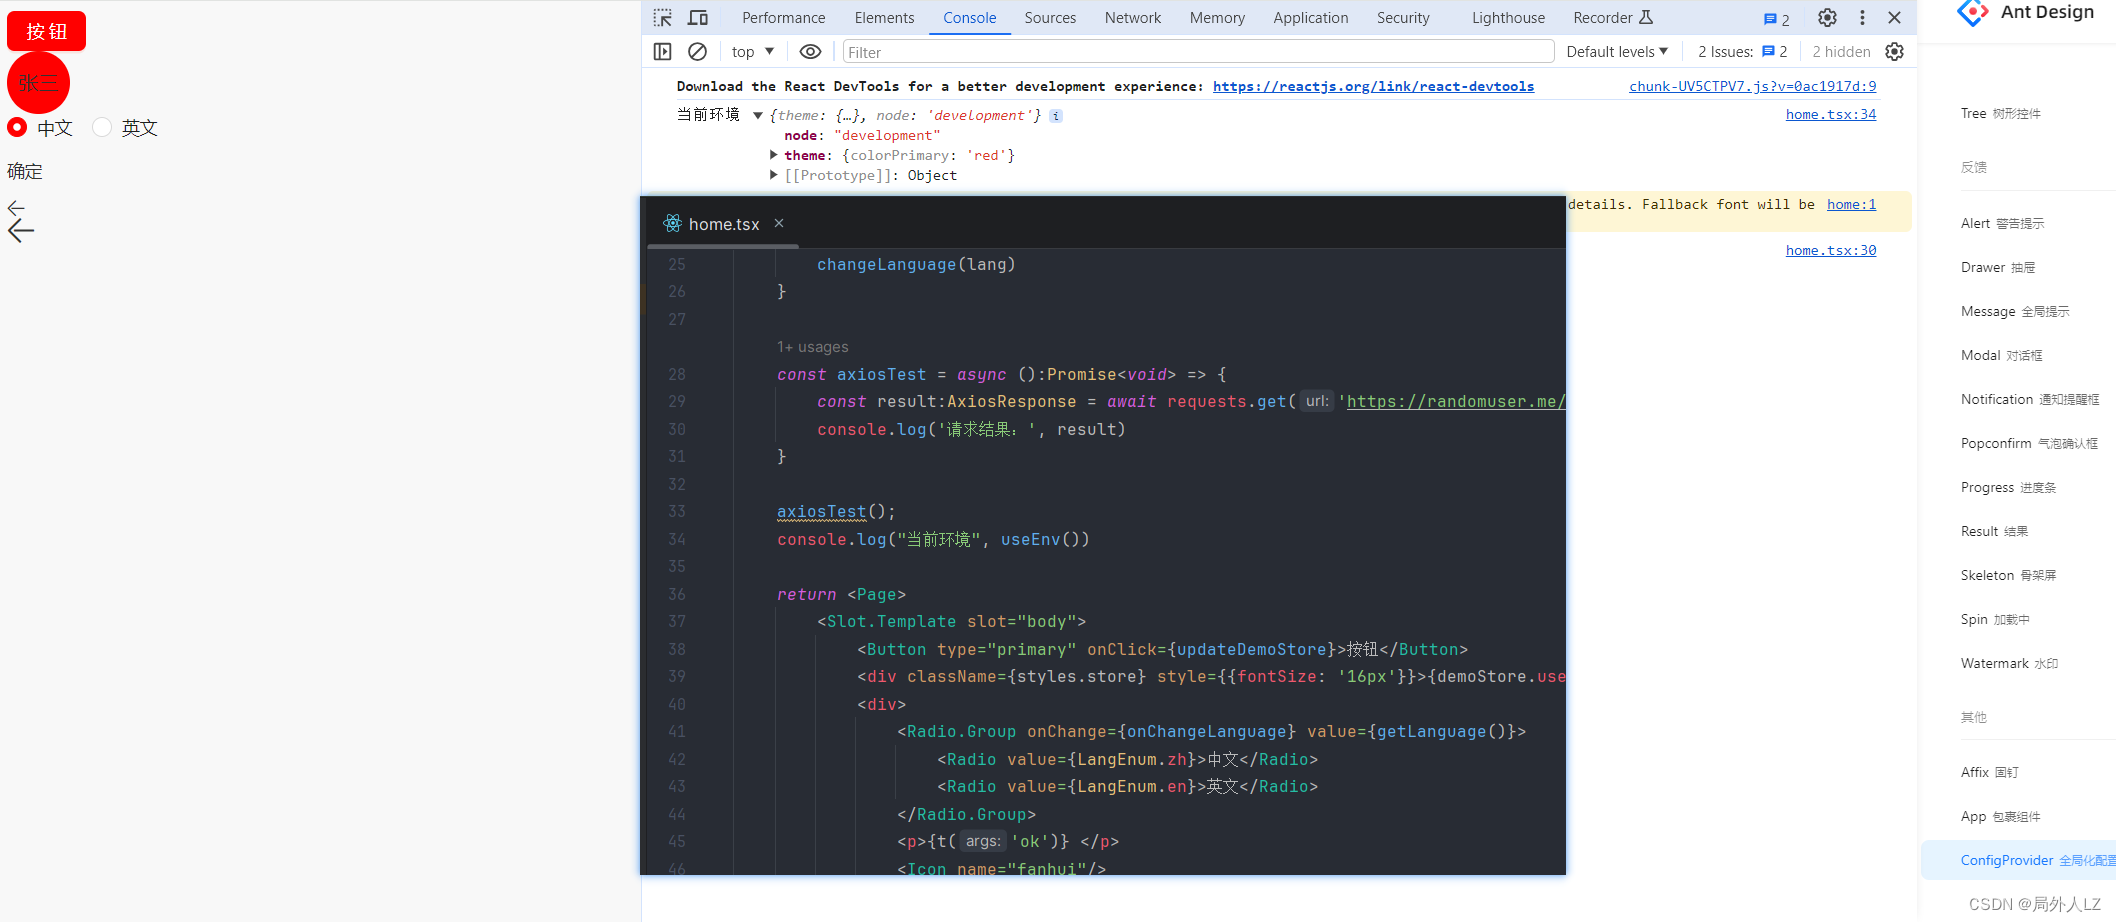This screenshot has height=922, width=2116.
Task: Close the home.tsx editor tab
Action: 779,223
